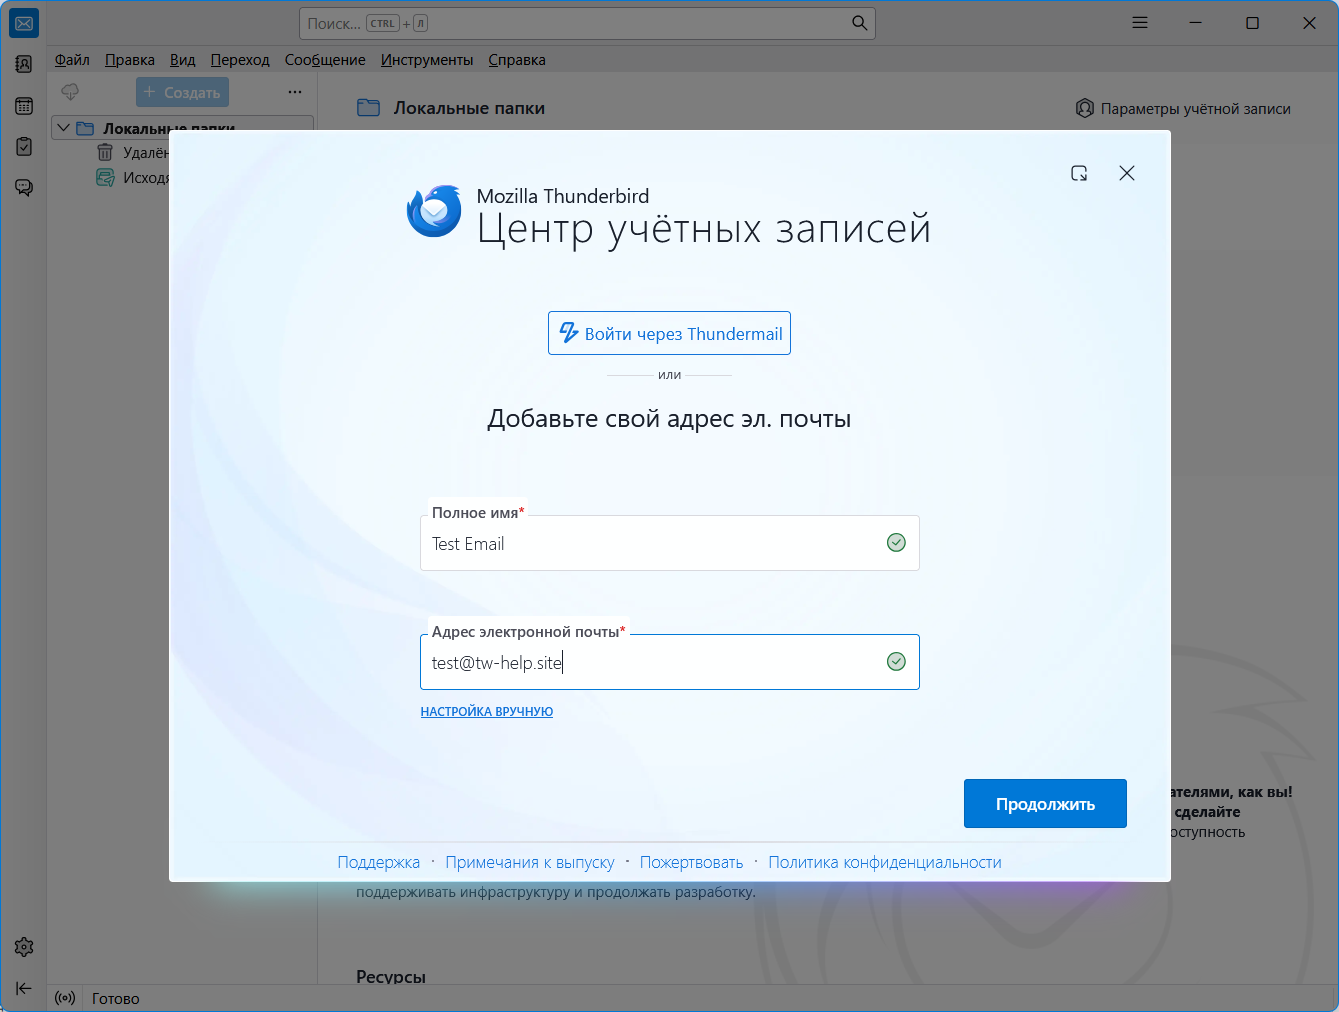This screenshot has height=1012, width=1339.
Task: Open Политика конфиденциальности link
Action: coord(885,862)
